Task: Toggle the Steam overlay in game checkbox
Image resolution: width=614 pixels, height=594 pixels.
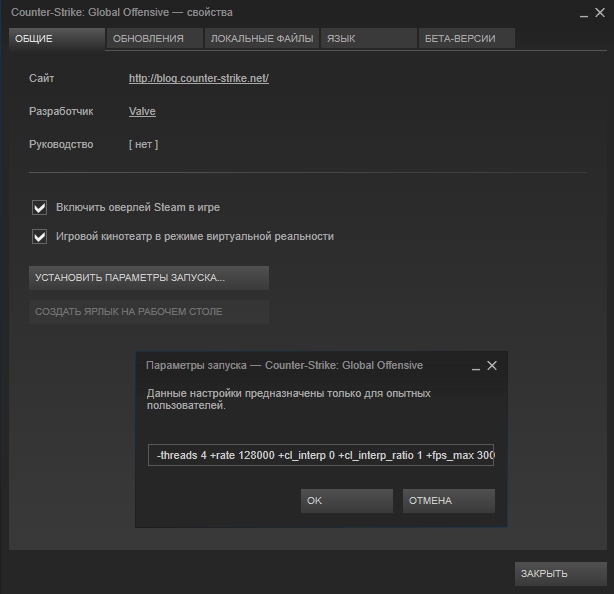Action: pos(40,208)
